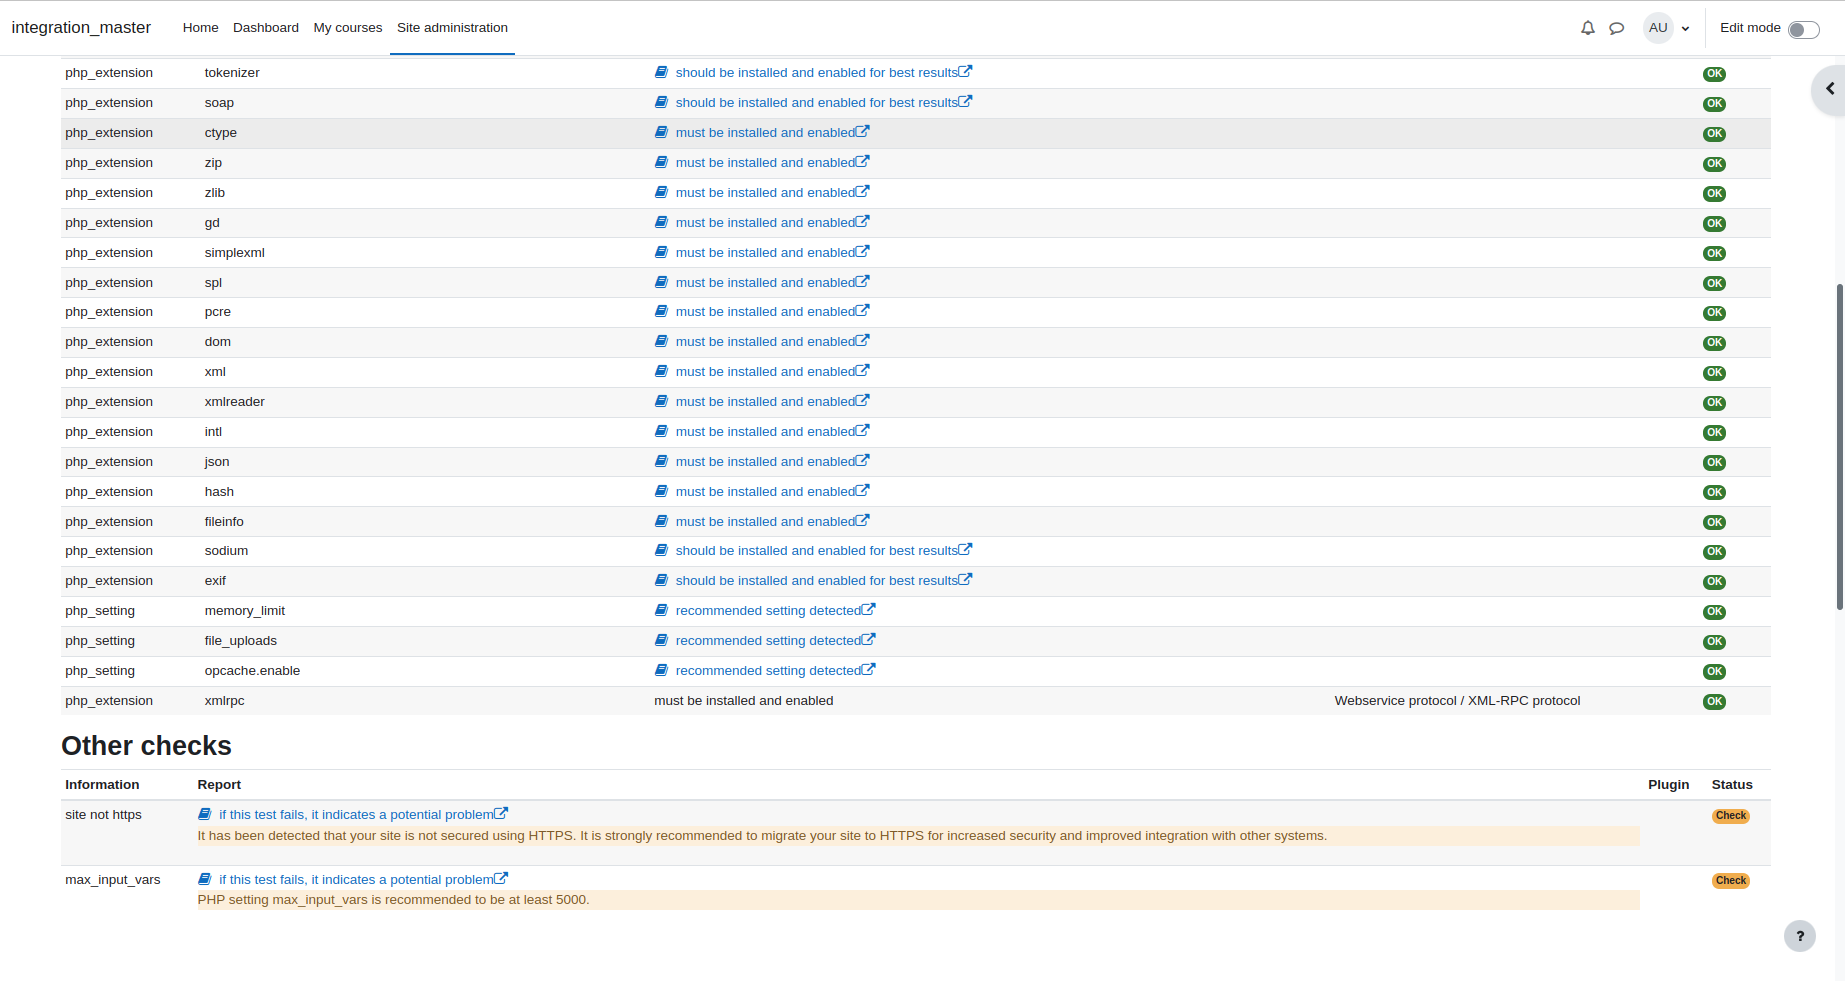Open the opcache.enable recommended setting link

768,670
